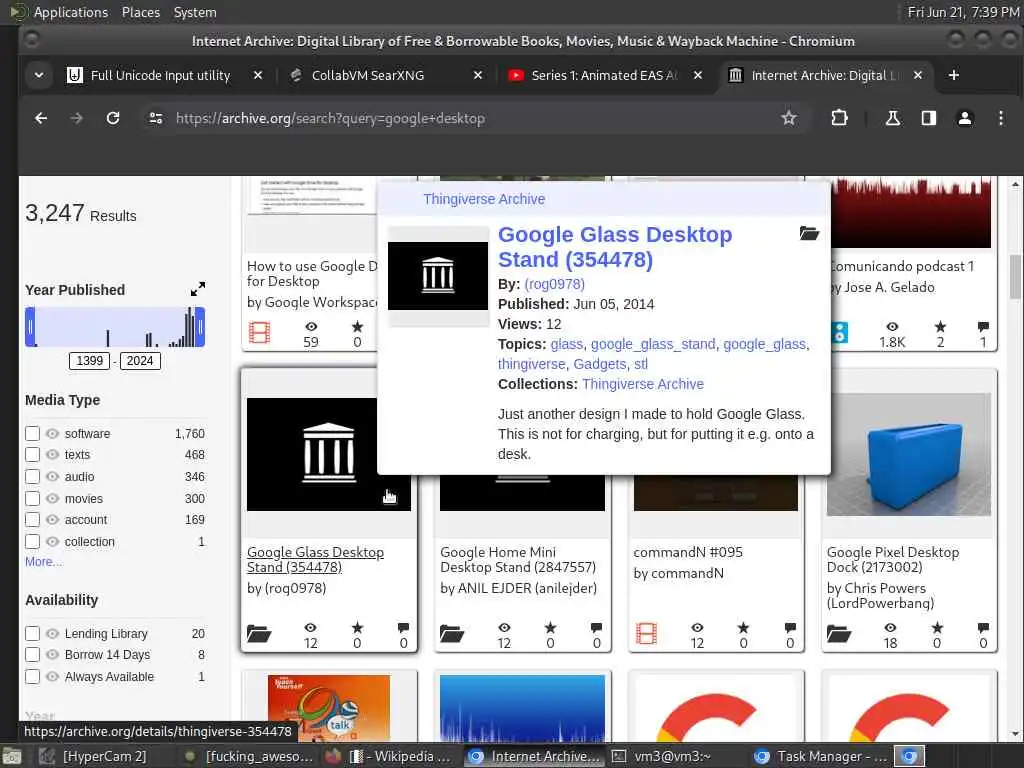This screenshot has width=1024, height=768.
Task: Go back using browser back arrow
Action: click(41, 118)
